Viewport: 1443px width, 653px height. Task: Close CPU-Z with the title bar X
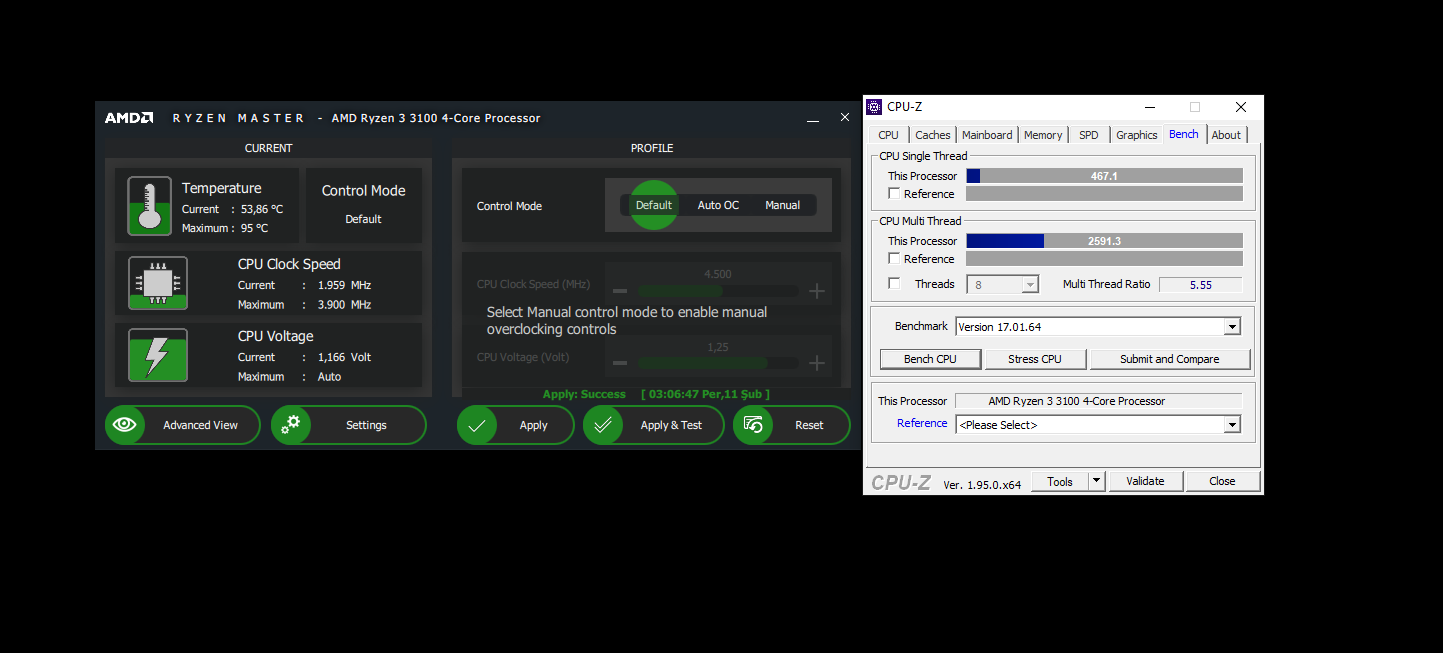1240,107
